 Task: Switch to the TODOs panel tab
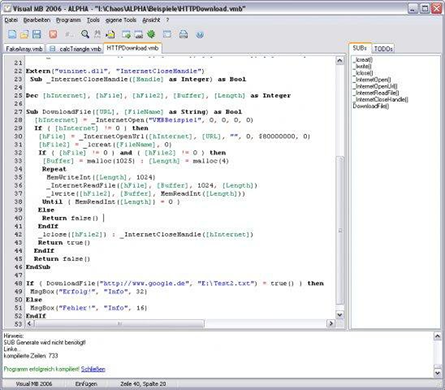pyautogui.click(x=383, y=49)
